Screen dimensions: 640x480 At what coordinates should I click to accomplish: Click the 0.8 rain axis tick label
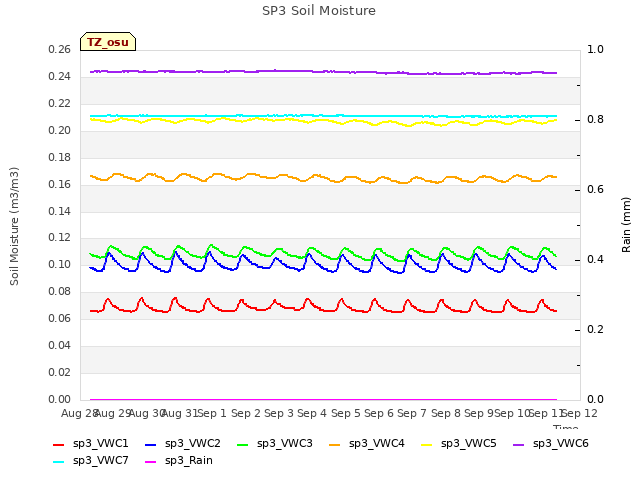click(595, 120)
